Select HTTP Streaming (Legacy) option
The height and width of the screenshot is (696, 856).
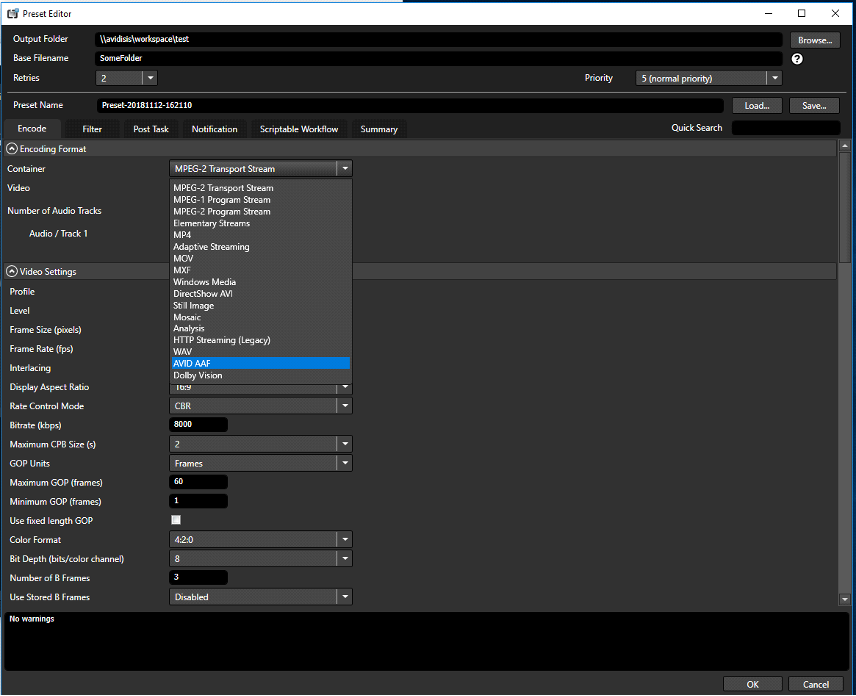tap(261, 340)
